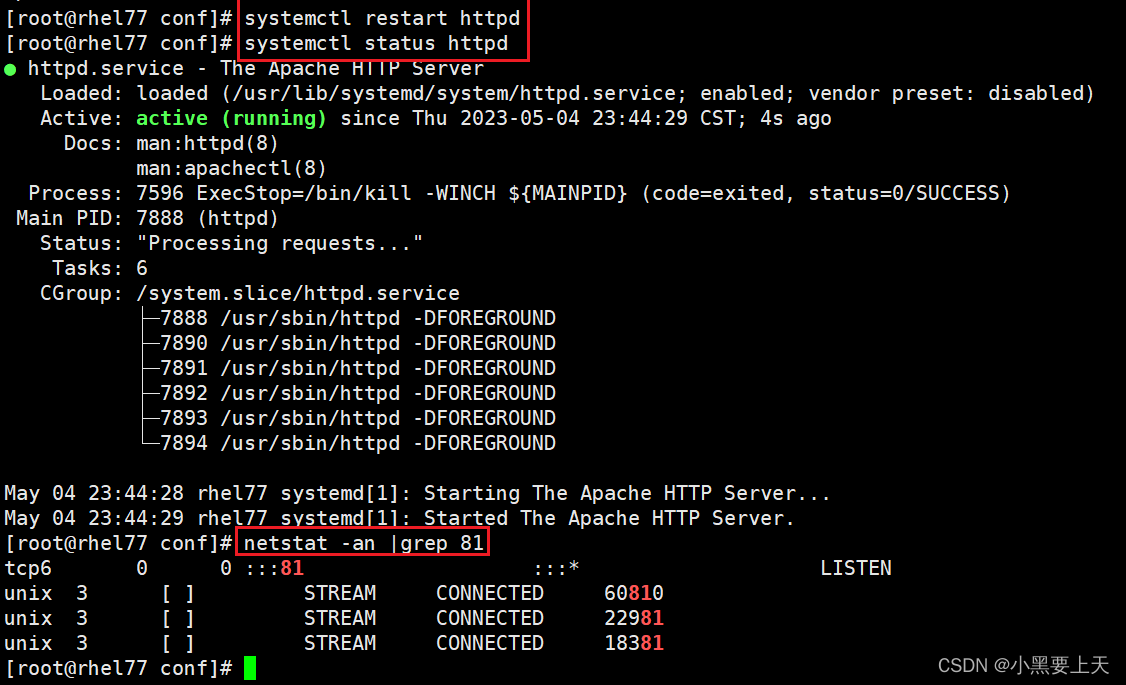Click process row 7888 /usr/sbin/httpd
The width and height of the screenshot is (1126, 685).
358,318
